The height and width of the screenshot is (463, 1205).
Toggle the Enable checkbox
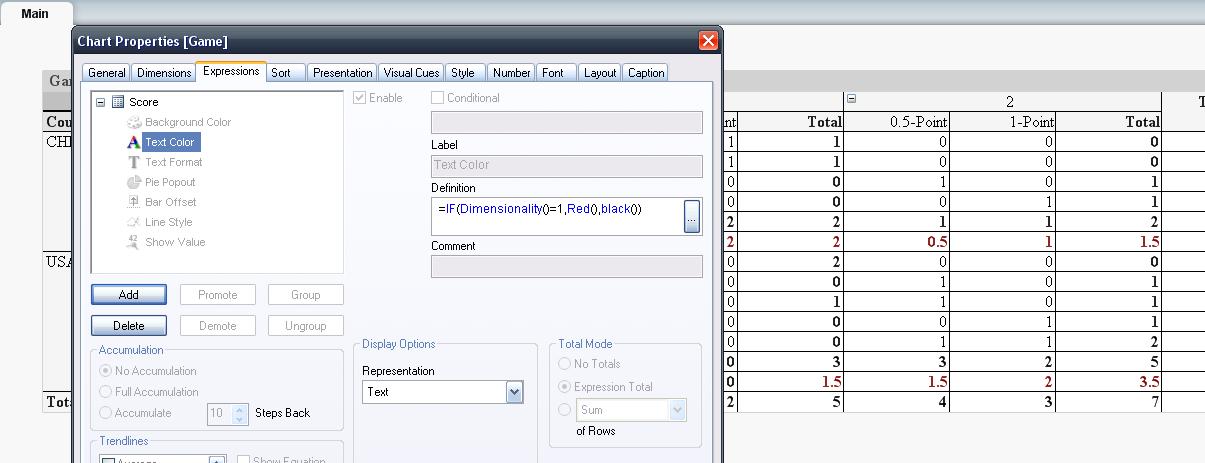(360, 98)
